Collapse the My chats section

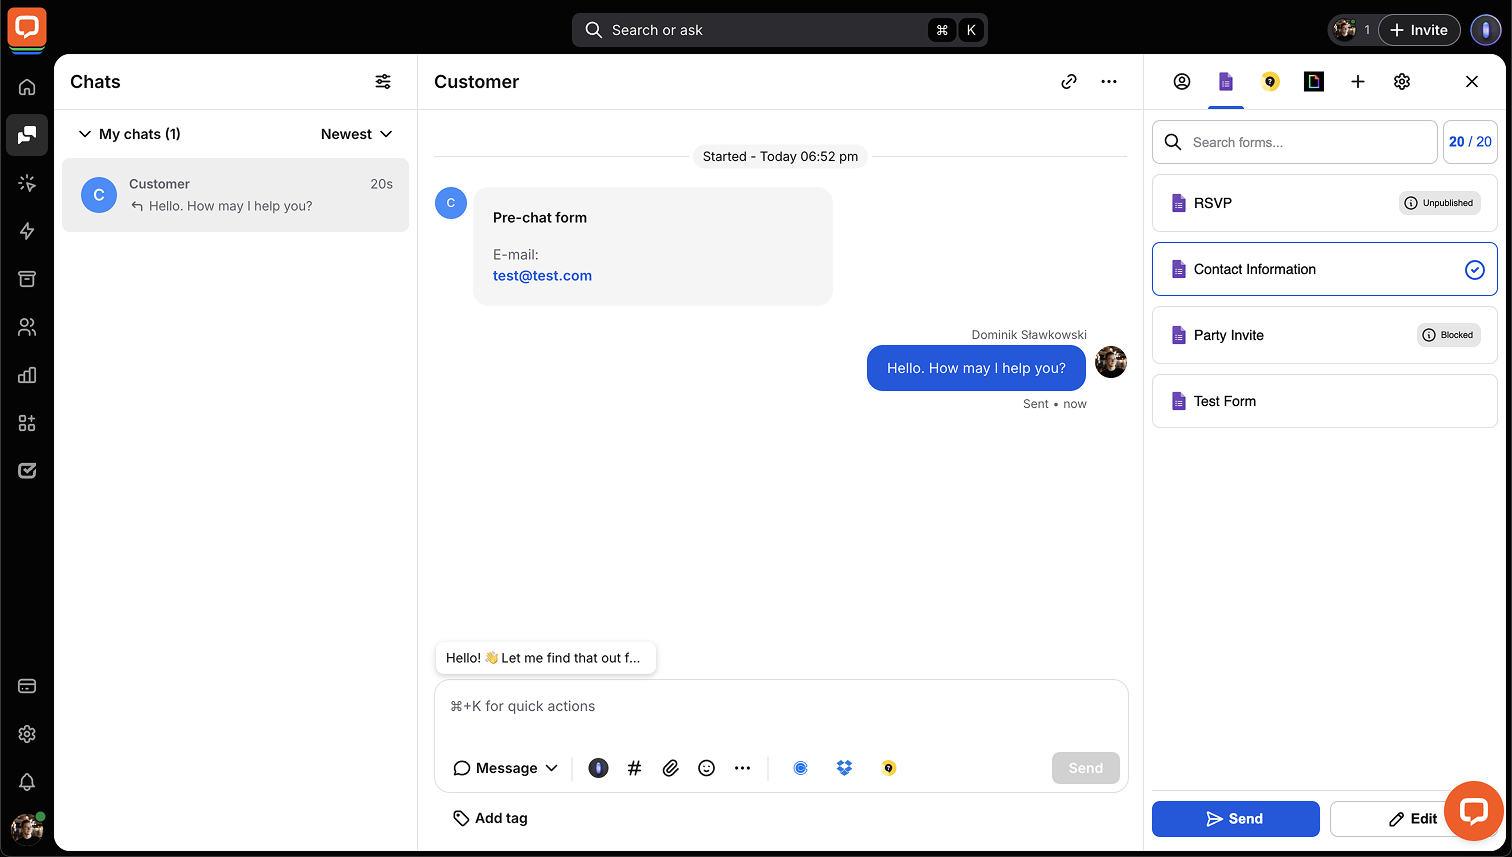(x=85, y=134)
